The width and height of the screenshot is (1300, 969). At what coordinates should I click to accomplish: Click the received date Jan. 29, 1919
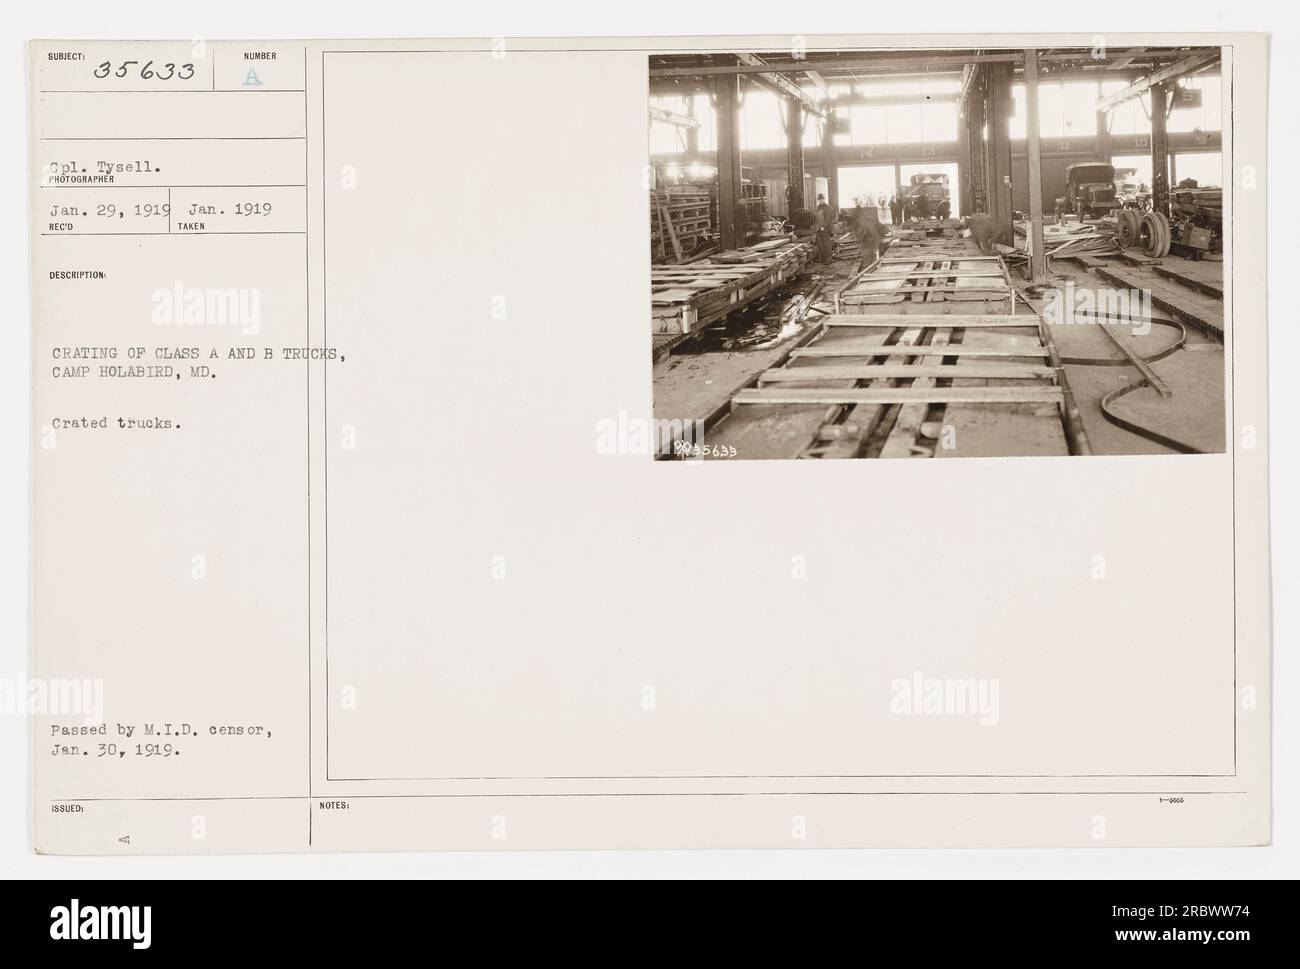click(x=110, y=210)
